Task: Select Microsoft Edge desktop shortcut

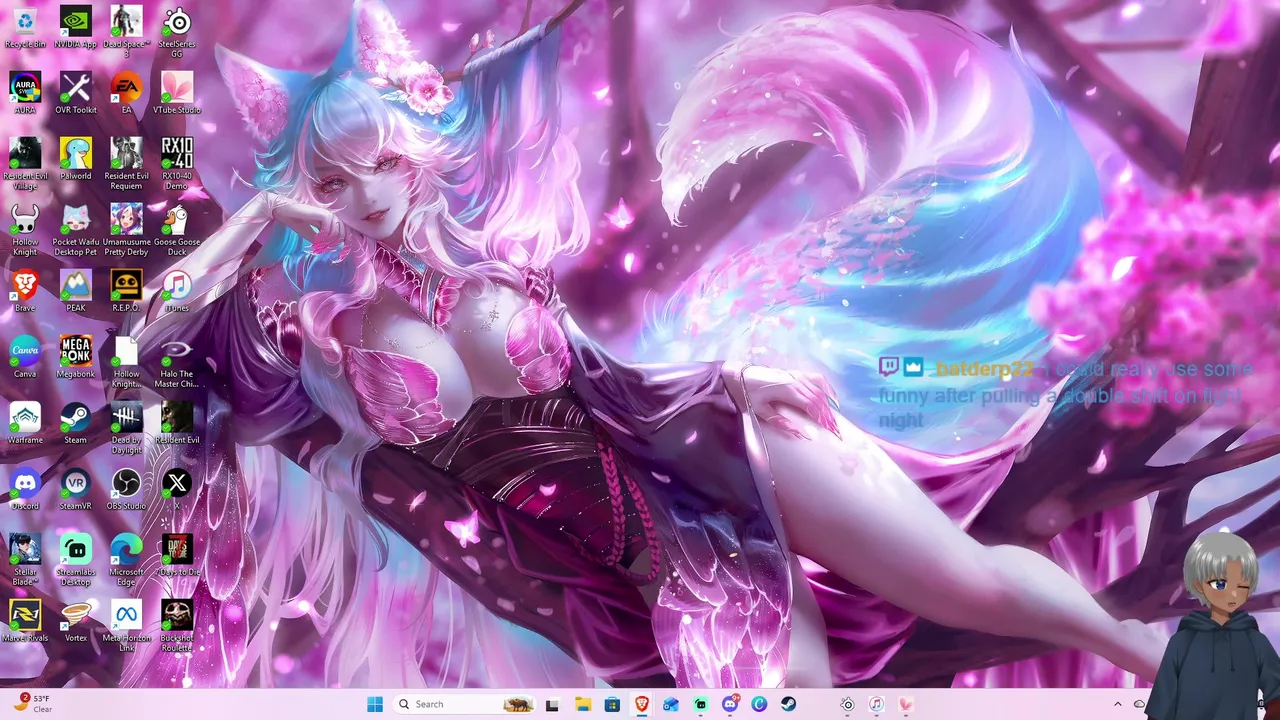Action: 126,560
